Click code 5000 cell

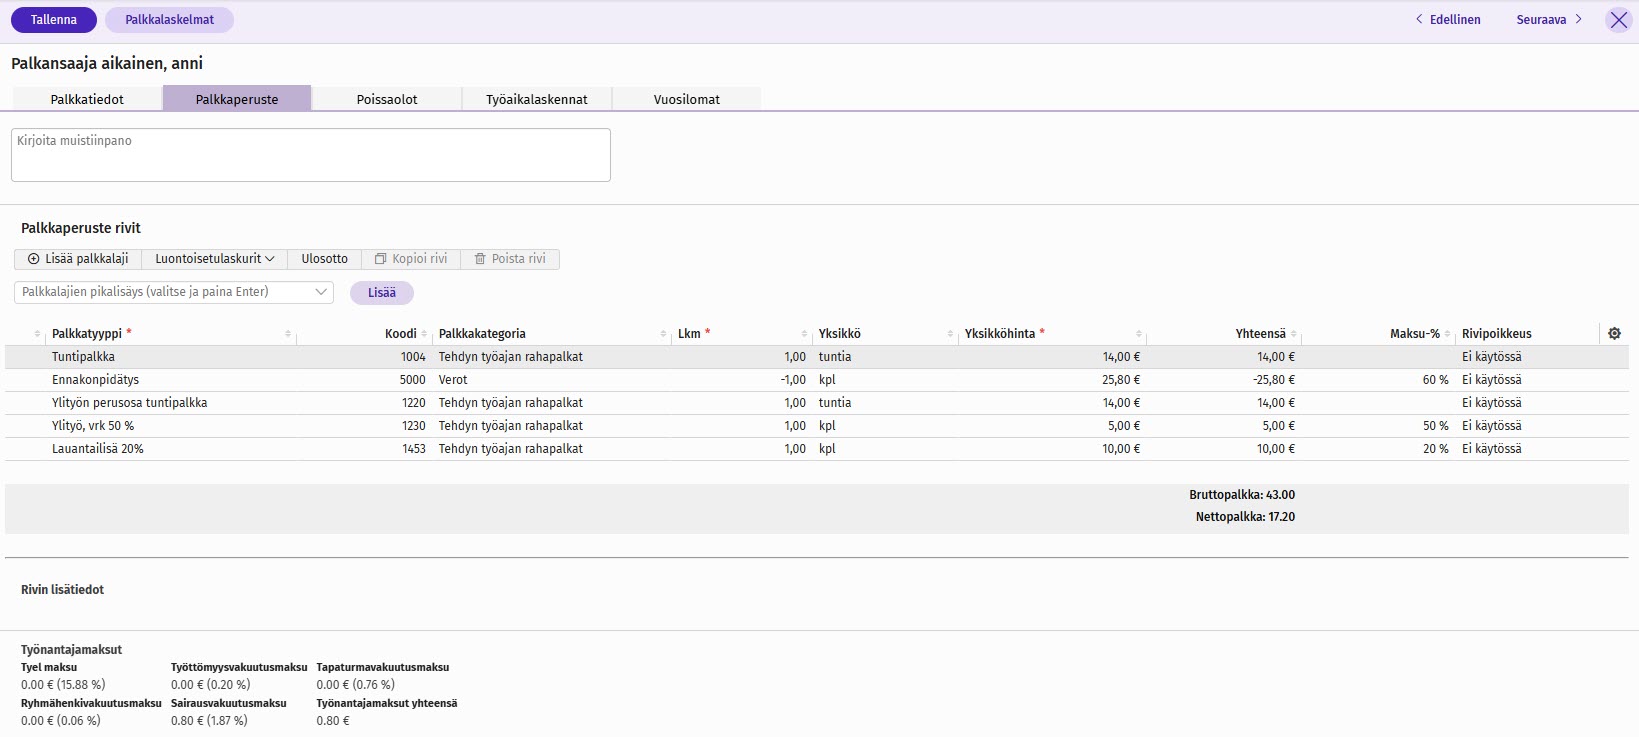tap(412, 380)
